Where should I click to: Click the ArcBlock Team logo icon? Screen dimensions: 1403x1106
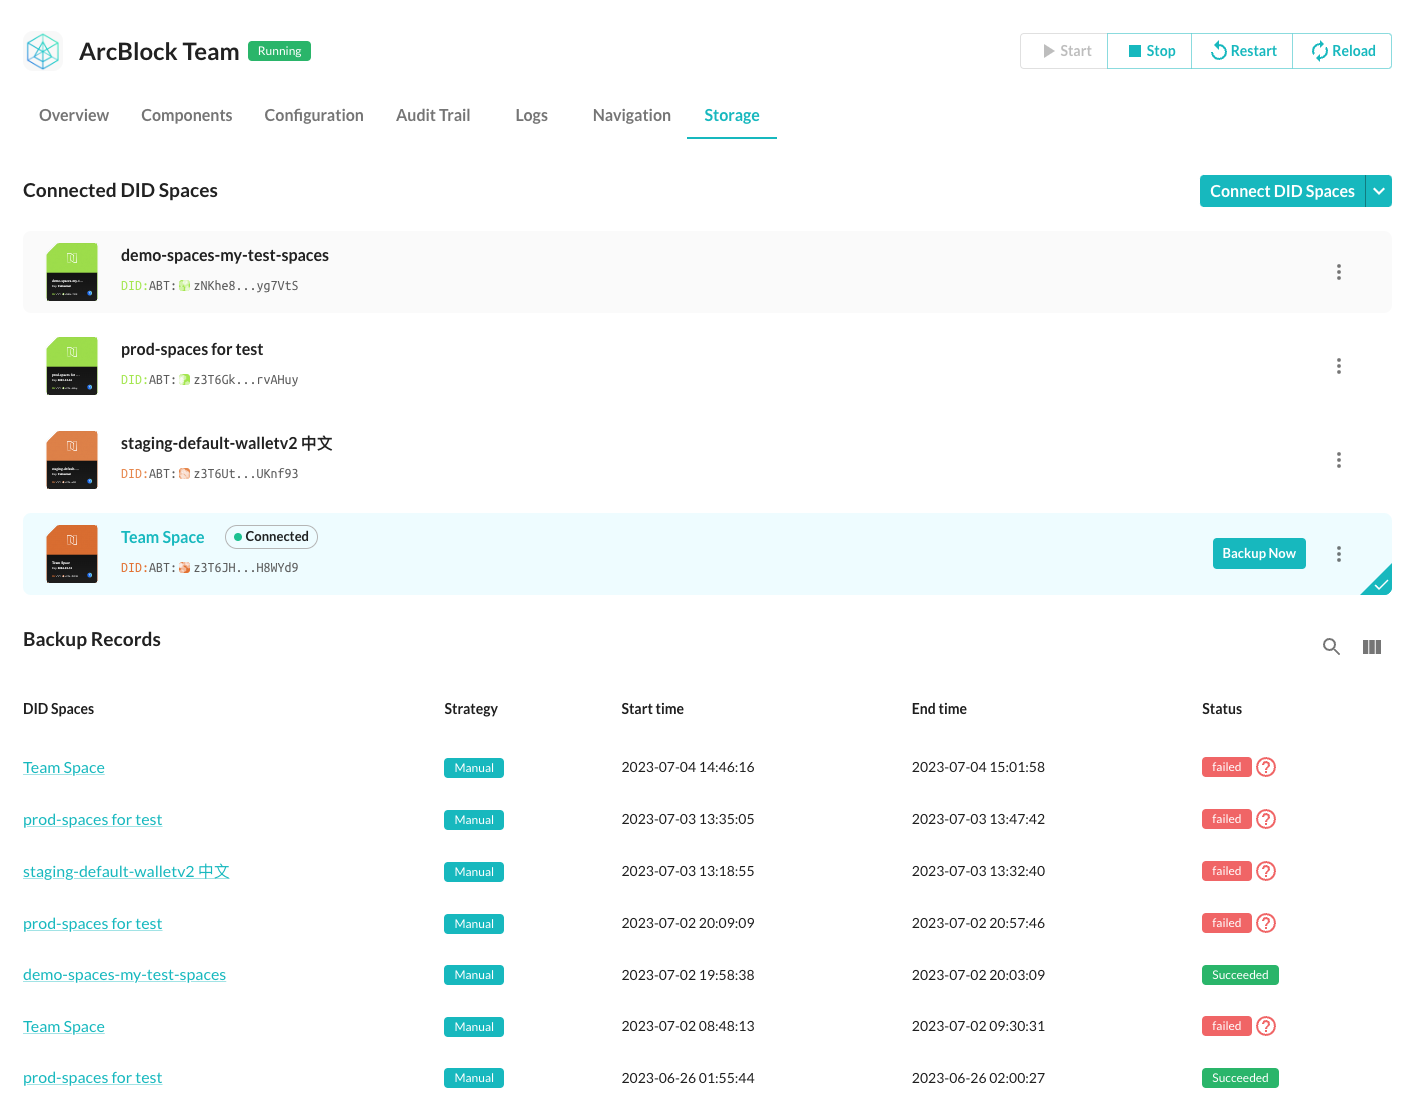[x=43, y=51]
